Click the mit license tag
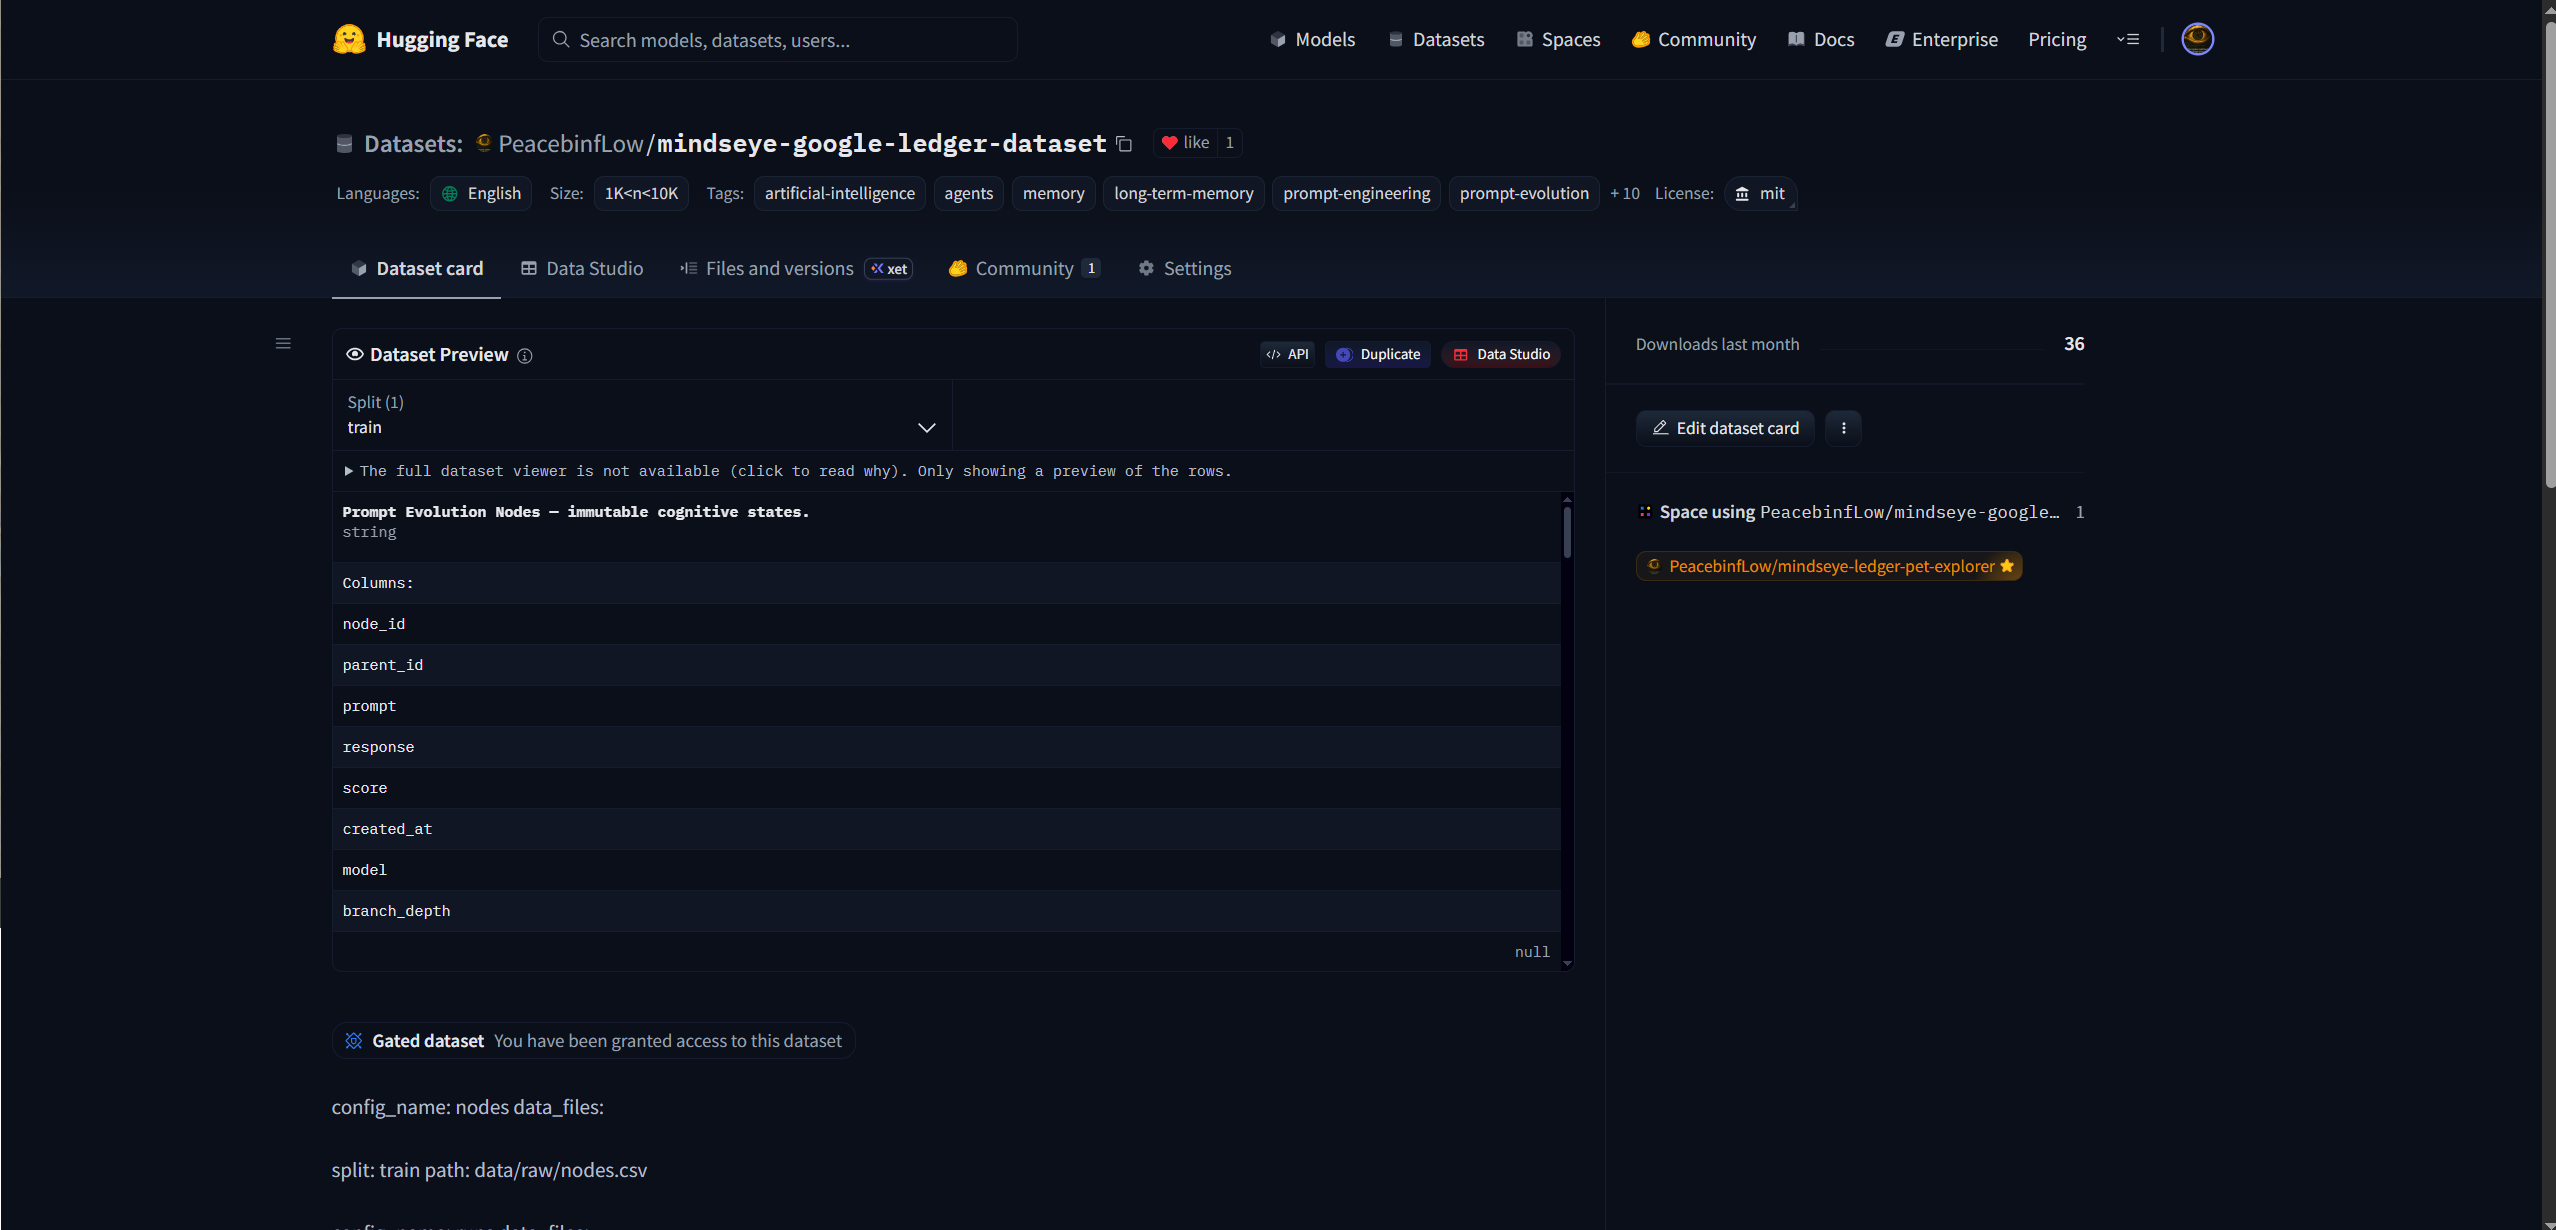This screenshot has height=1230, width=2556. 1760,194
